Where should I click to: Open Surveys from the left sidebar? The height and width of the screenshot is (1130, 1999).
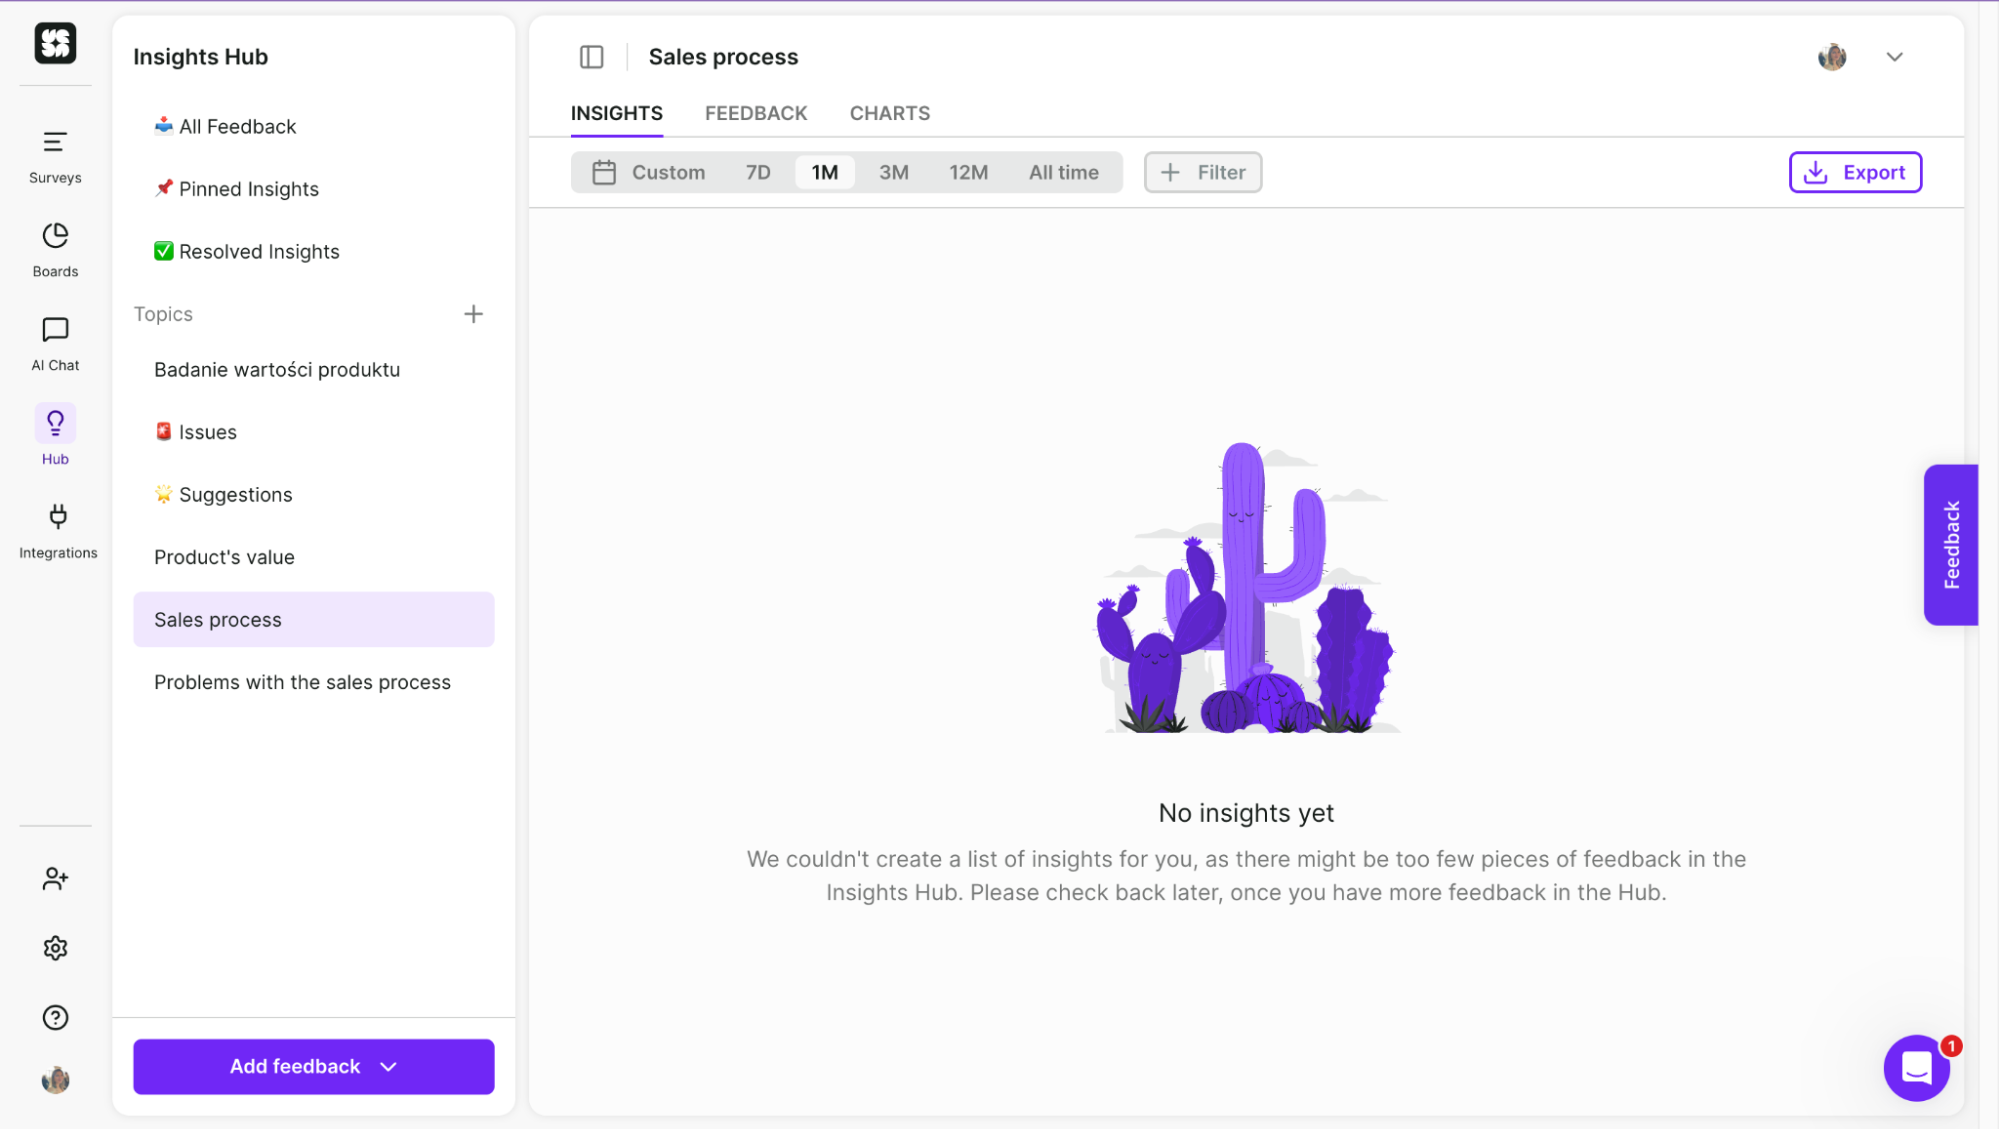coord(55,155)
